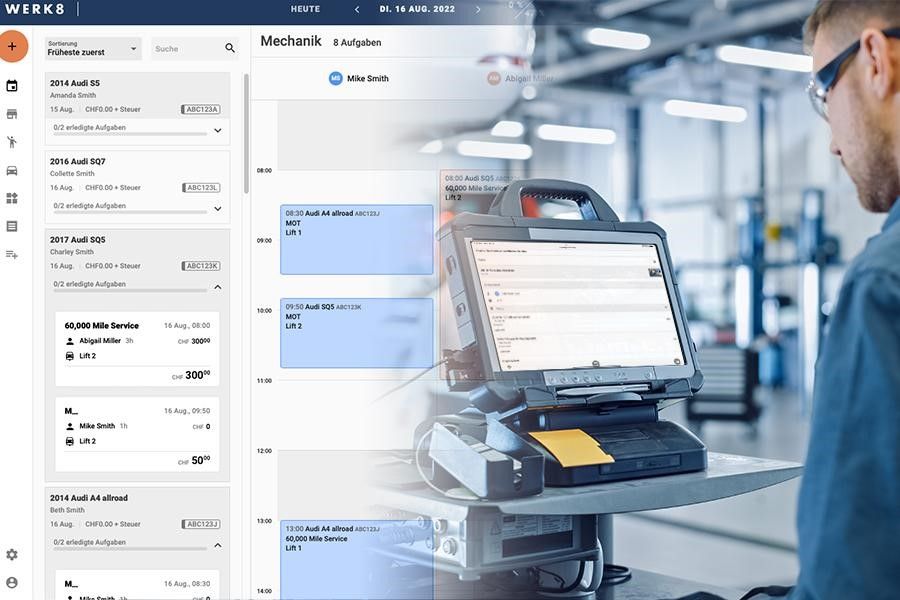Click the search magnifier icon
The height and width of the screenshot is (600, 900).
tap(230, 48)
